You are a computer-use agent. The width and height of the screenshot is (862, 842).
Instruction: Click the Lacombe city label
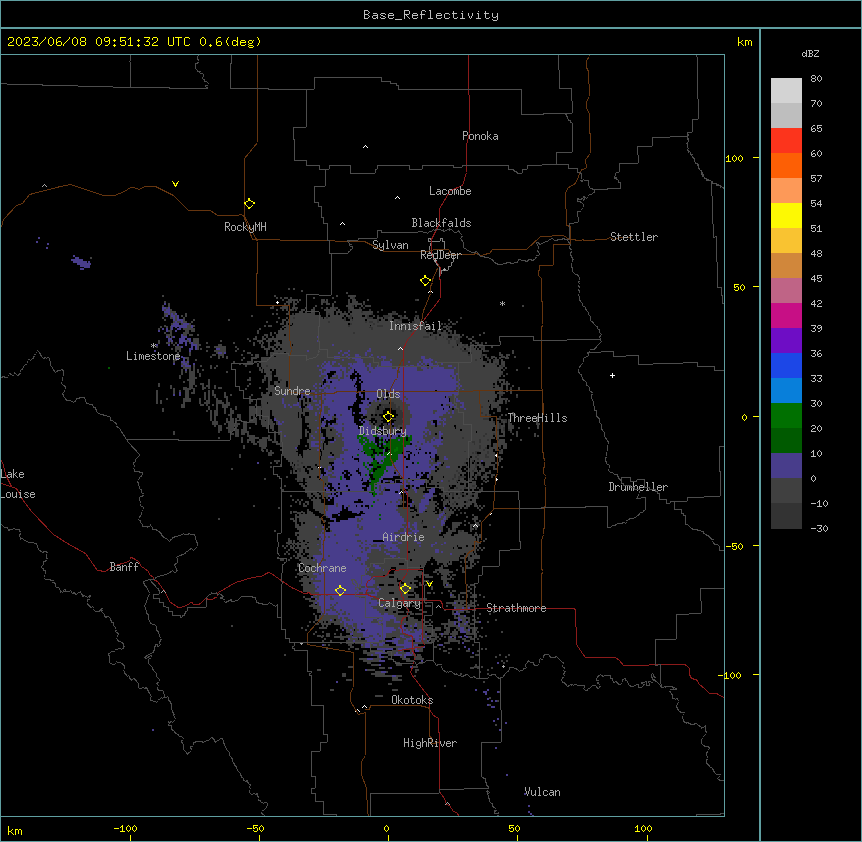450,191
